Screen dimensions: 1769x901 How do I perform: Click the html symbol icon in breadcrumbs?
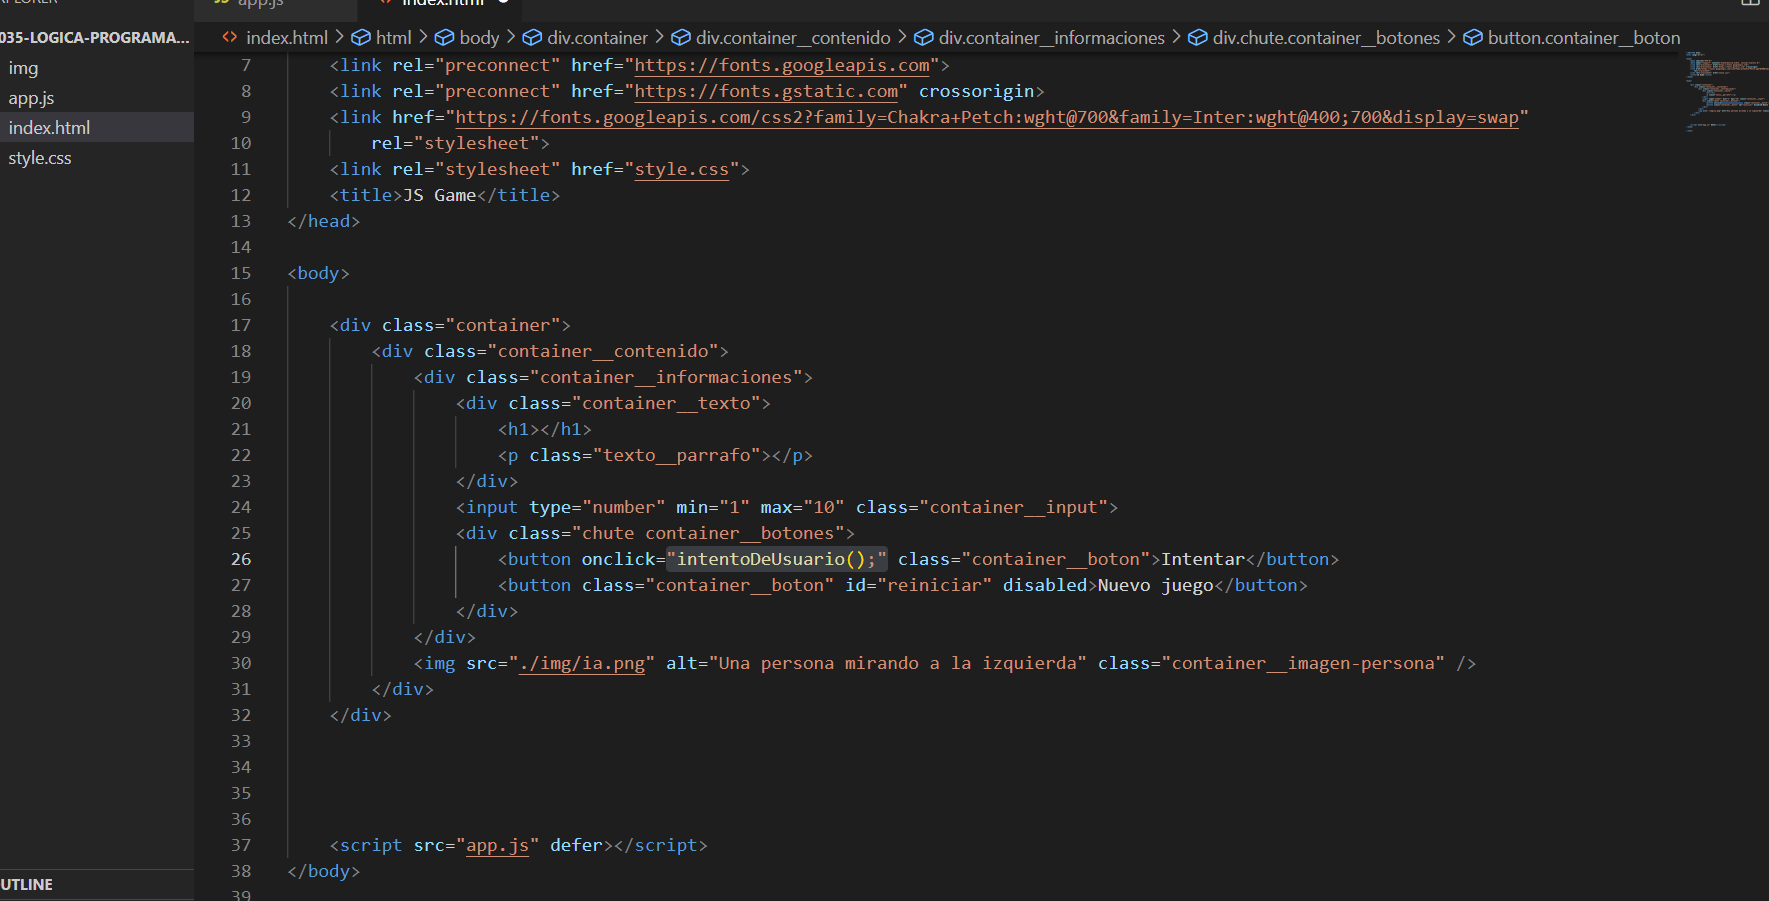(x=360, y=37)
